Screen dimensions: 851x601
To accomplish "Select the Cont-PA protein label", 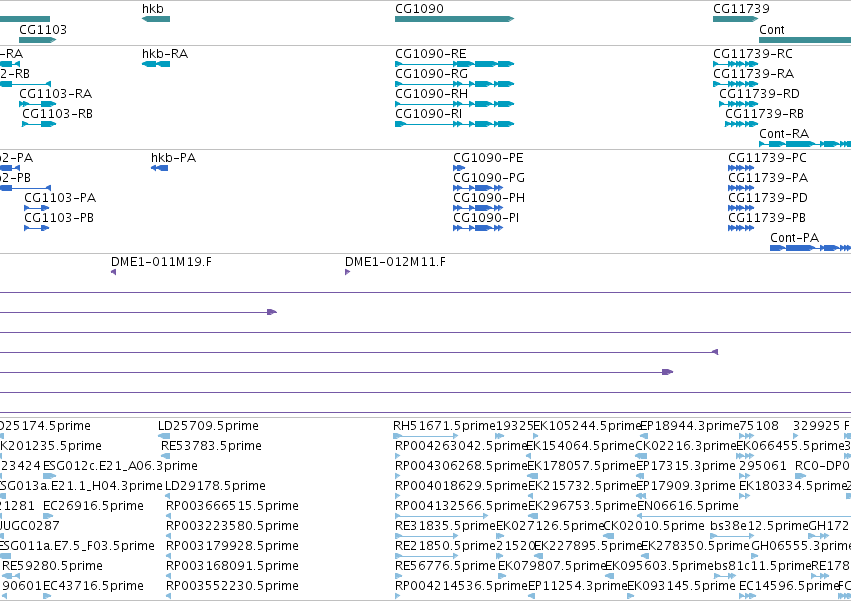I will 795,238.
